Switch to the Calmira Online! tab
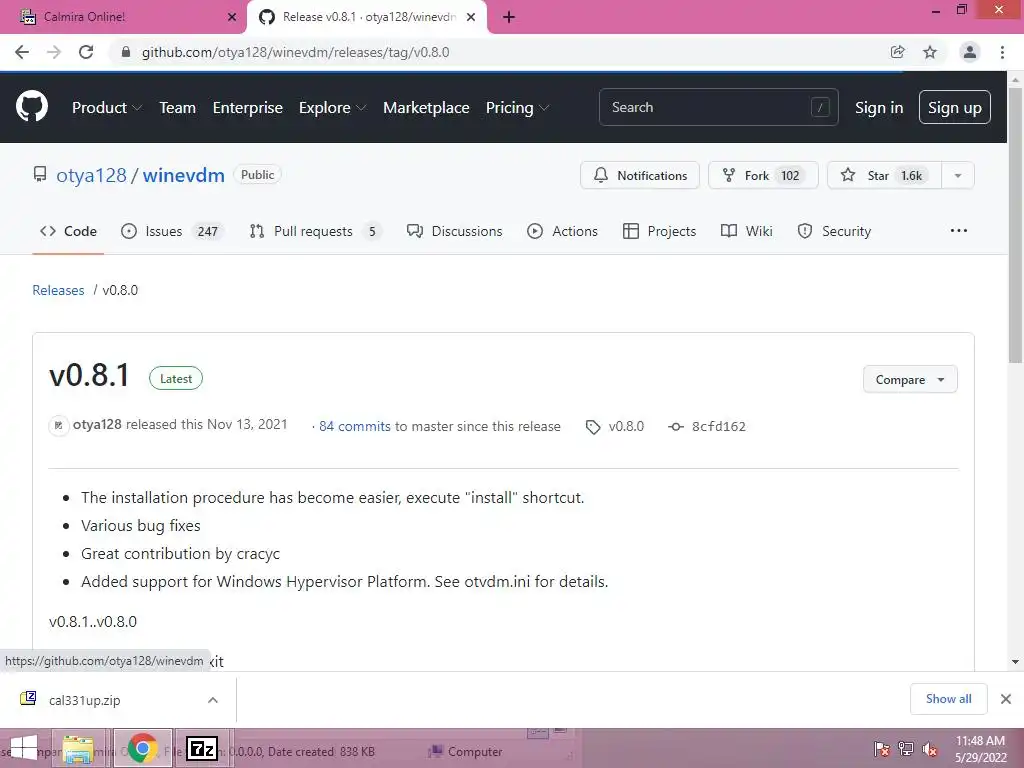Viewport: 1024px width, 768px height. click(x=122, y=17)
